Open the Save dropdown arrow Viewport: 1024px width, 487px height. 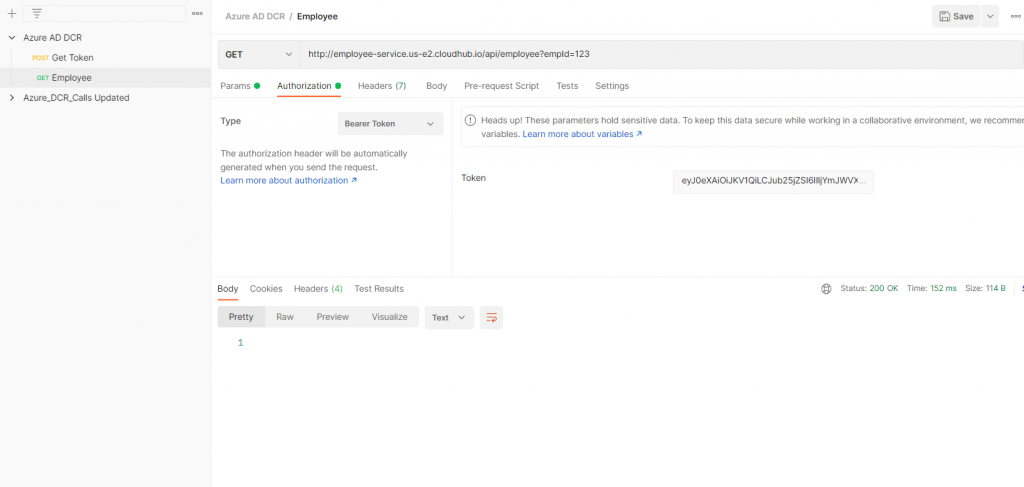(990, 16)
